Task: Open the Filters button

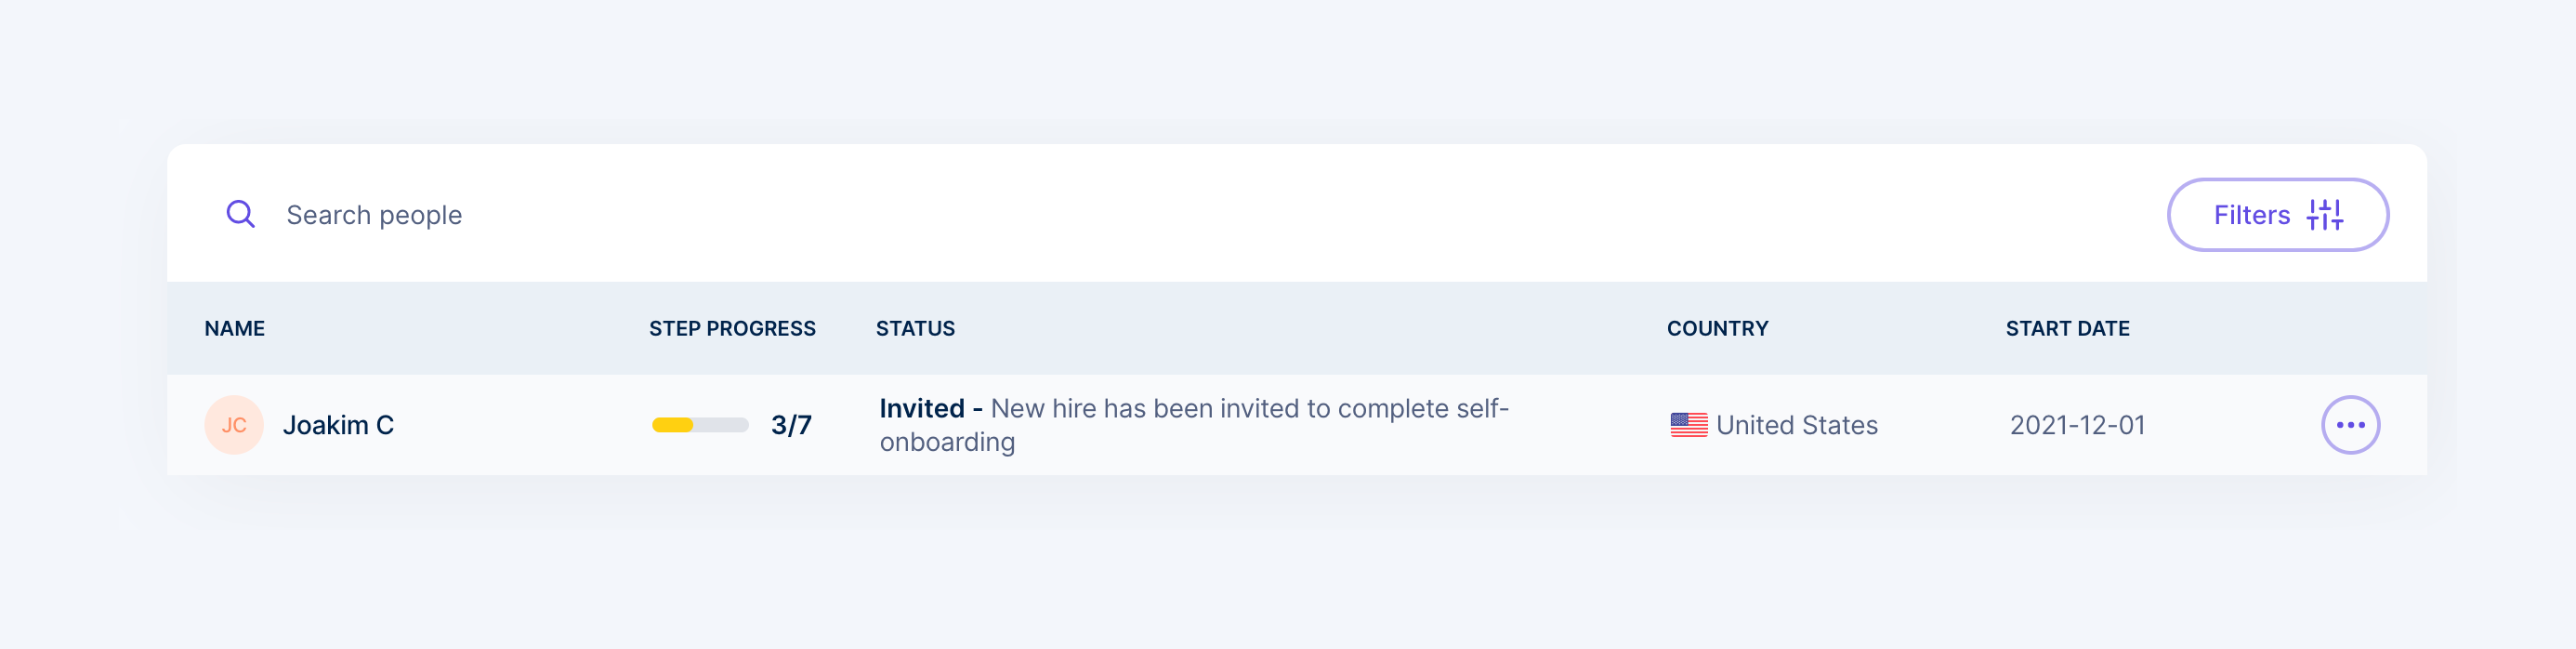Action: [x=2277, y=215]
